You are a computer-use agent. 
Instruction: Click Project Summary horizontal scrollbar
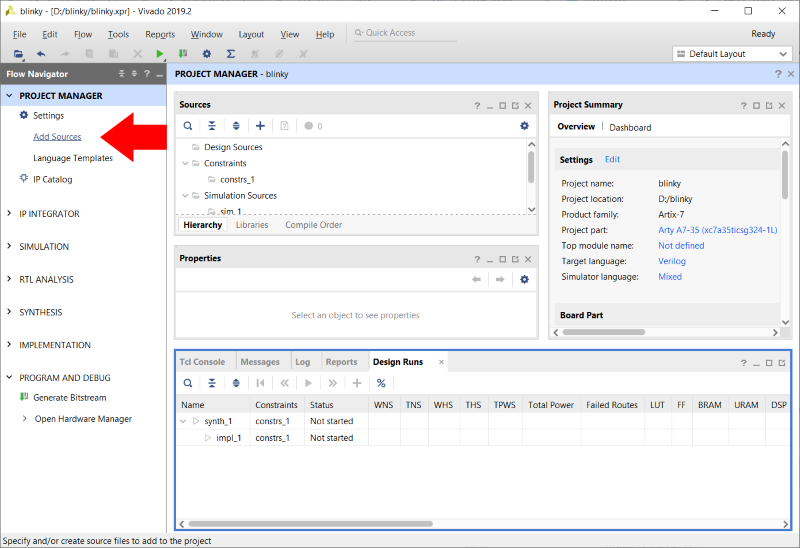pyautogui.click(x=604, y=332)
